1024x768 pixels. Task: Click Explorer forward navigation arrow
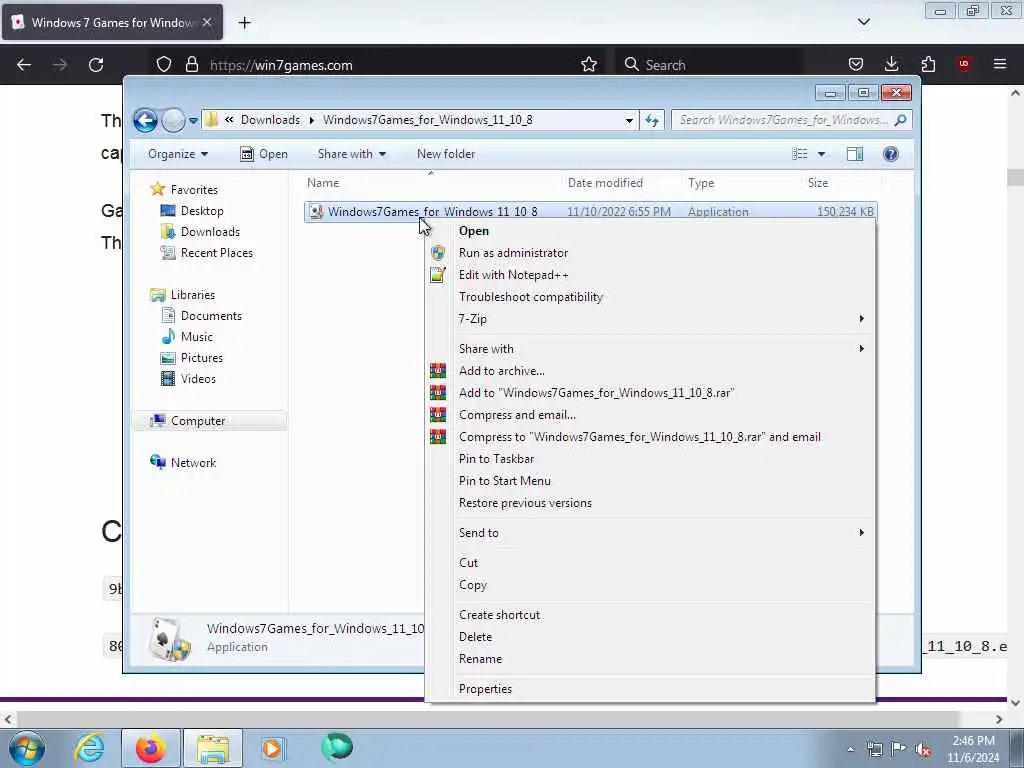pos(173,120)
